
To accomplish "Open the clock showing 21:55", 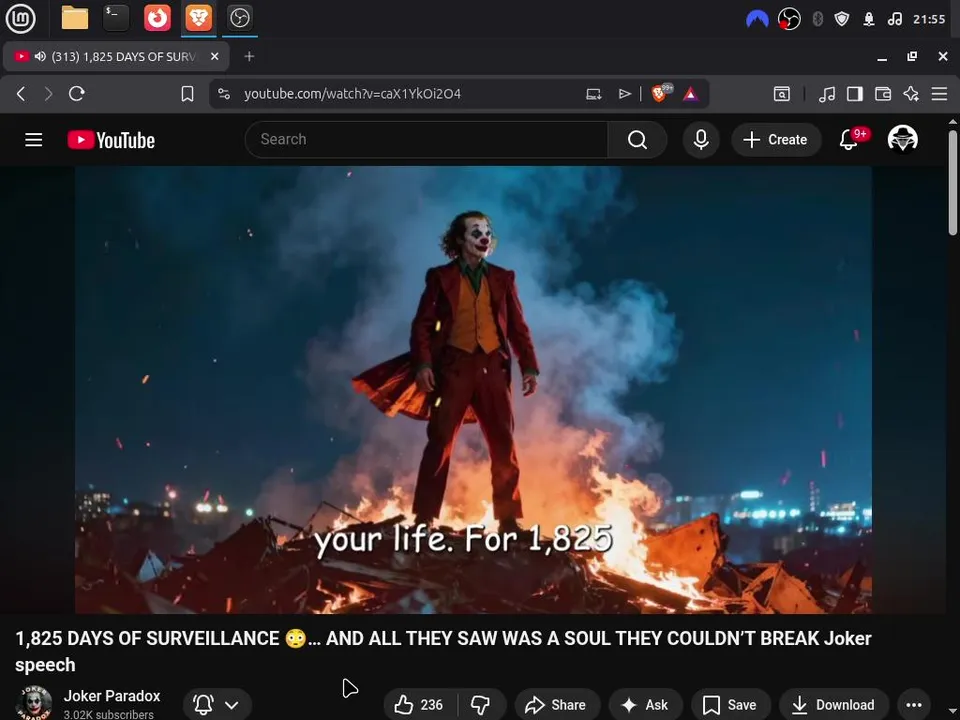I will pos(929,19).
